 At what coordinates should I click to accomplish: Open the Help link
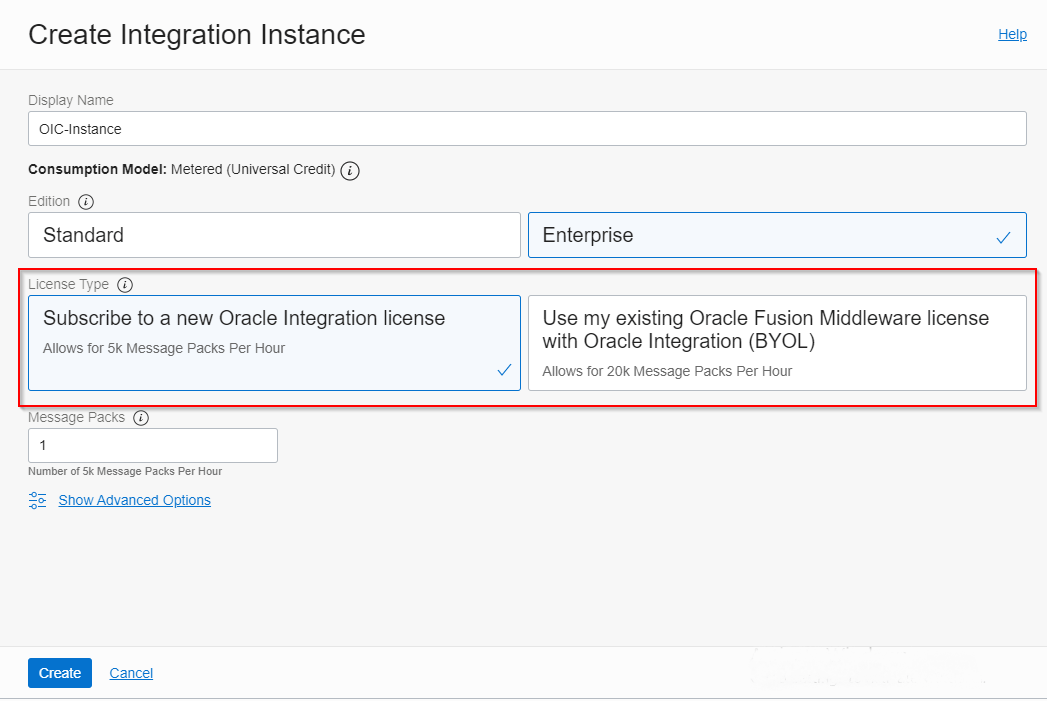[x=1012, y=34]
